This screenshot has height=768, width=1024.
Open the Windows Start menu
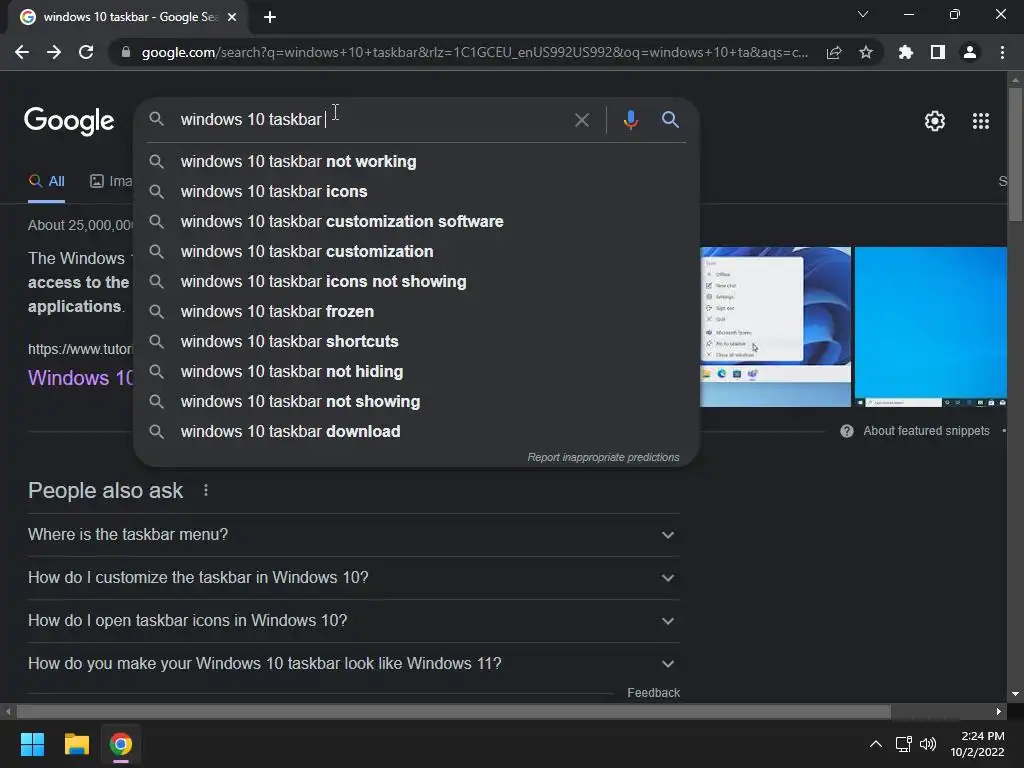tap(32, 744)
